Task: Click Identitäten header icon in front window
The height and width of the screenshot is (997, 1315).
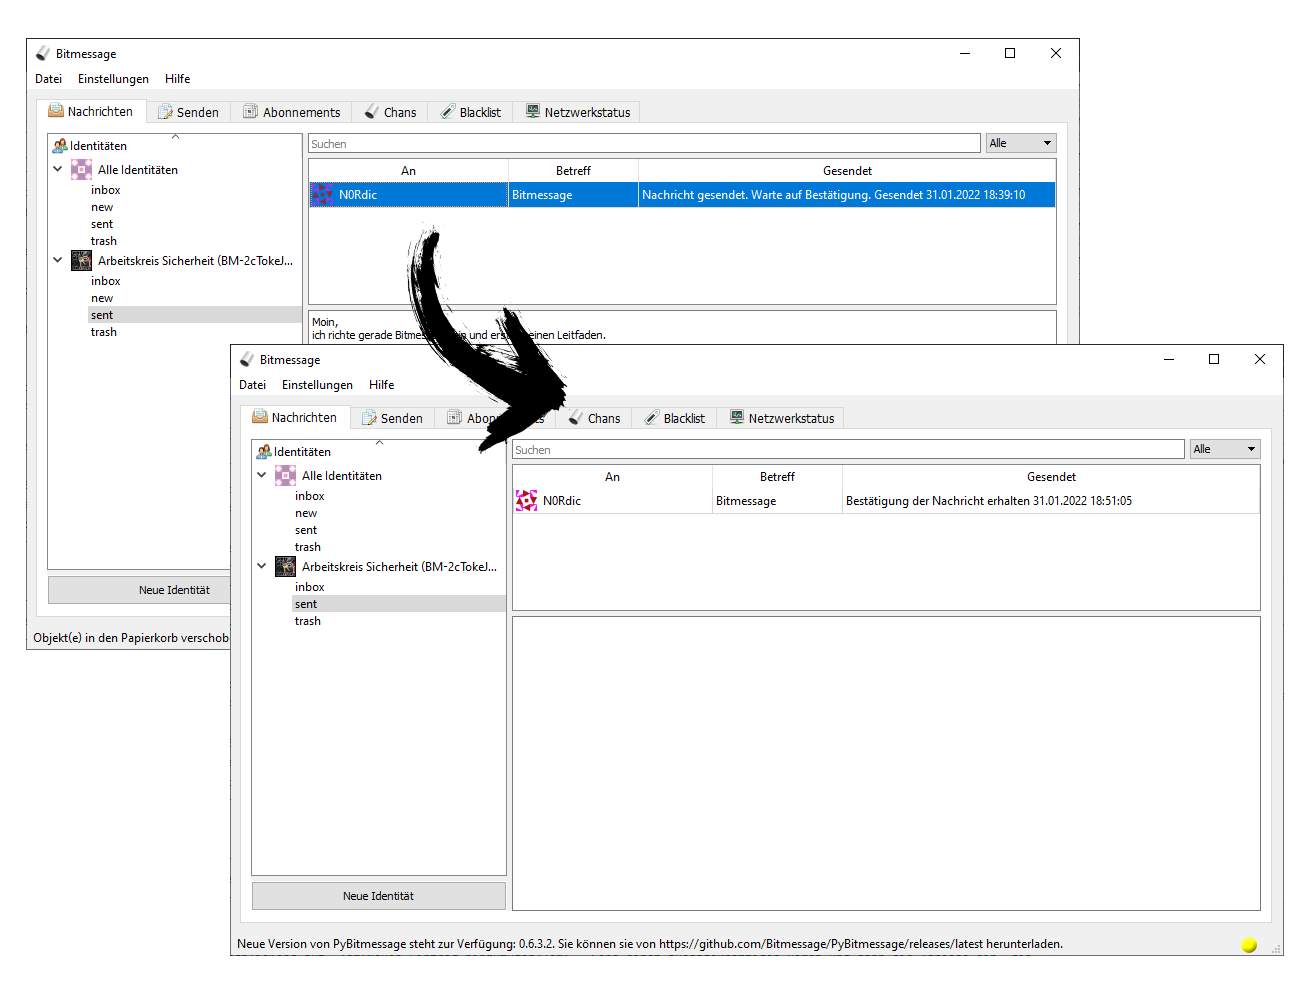Action: [264, 452]
